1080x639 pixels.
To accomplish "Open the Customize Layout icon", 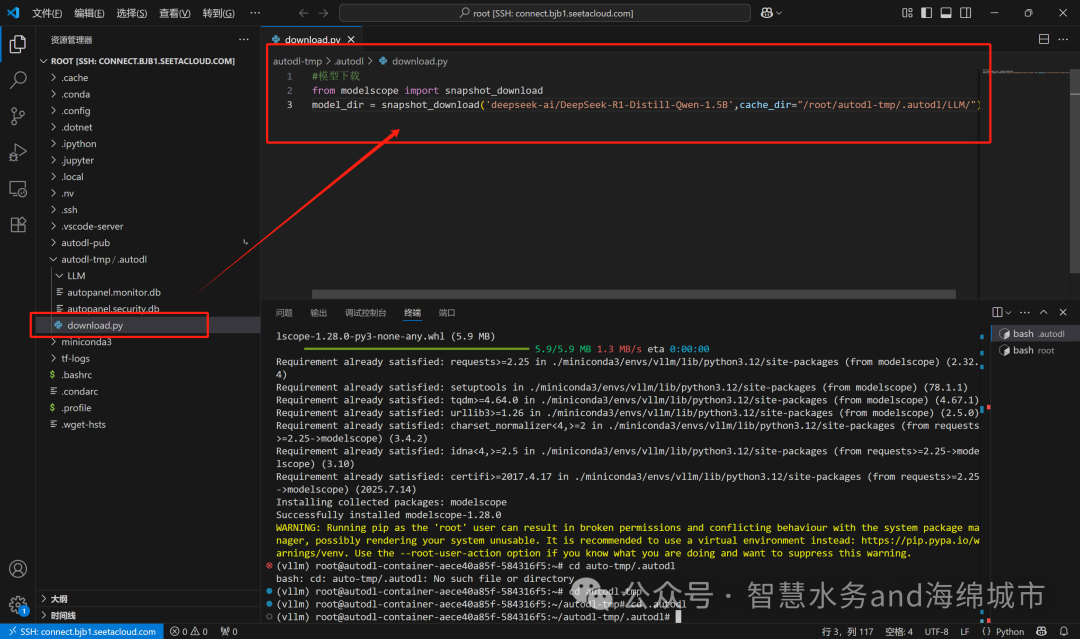I will coord(907,12).
